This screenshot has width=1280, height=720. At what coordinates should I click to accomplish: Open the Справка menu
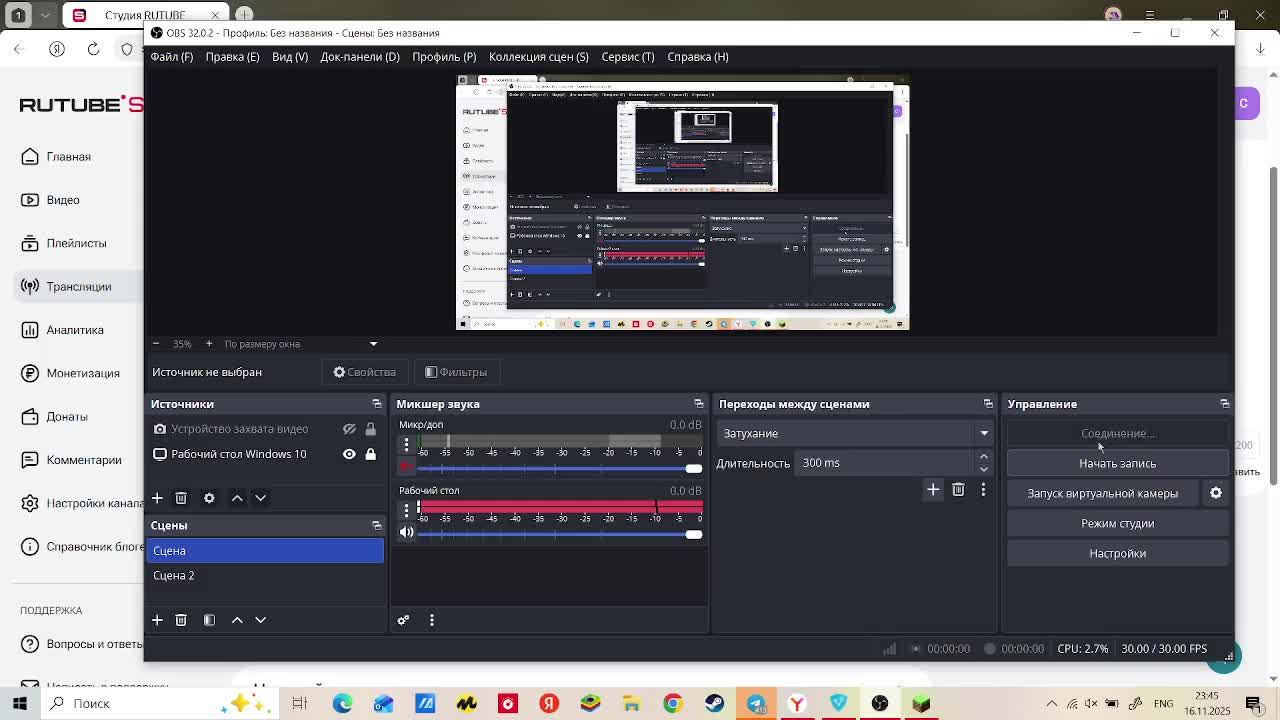pyautogui.click(x=698, y=57)
